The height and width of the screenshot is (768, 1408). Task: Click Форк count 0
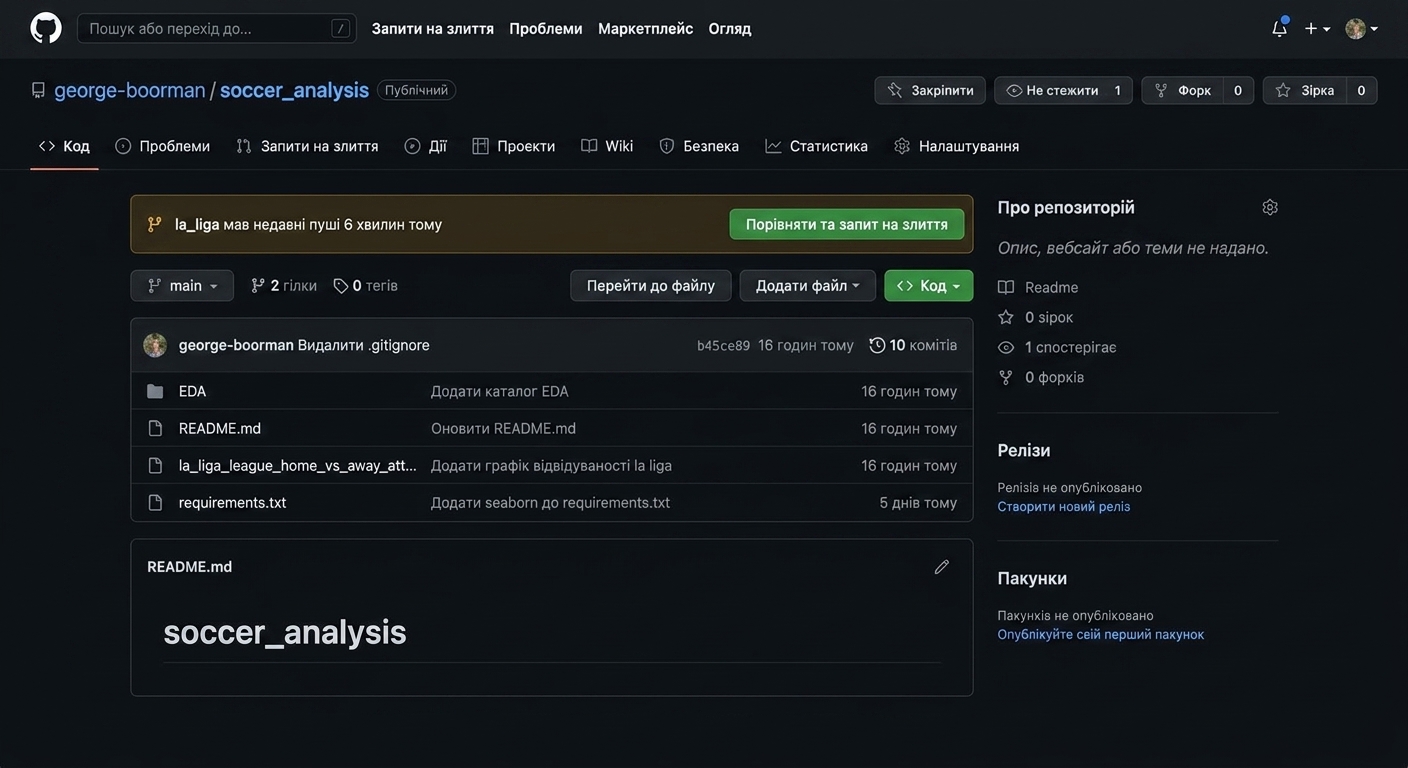coord(1238,90)
